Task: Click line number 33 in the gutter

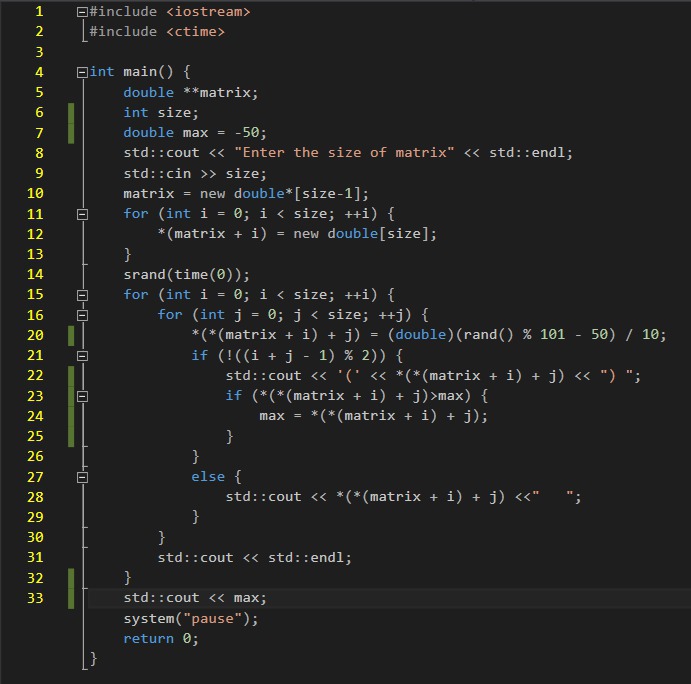Action: point(35,598)
